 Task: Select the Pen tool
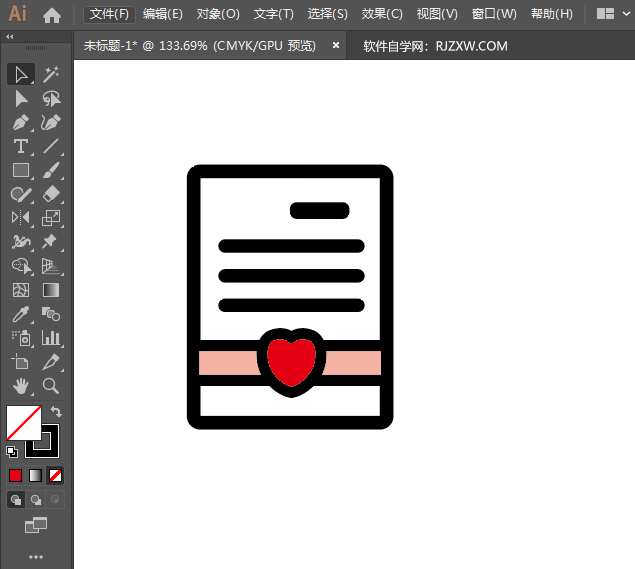pyautogui.click(x=21, y=122)
